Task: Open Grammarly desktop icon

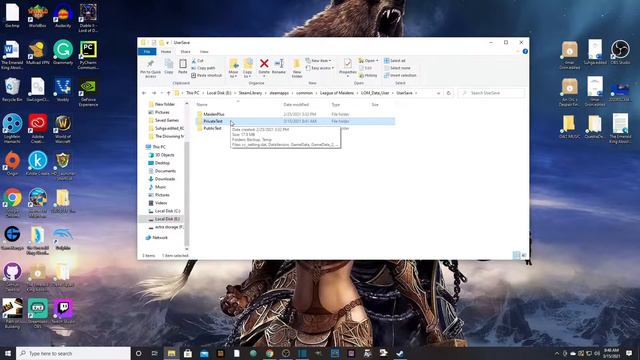Action: (x=63, y=53)
